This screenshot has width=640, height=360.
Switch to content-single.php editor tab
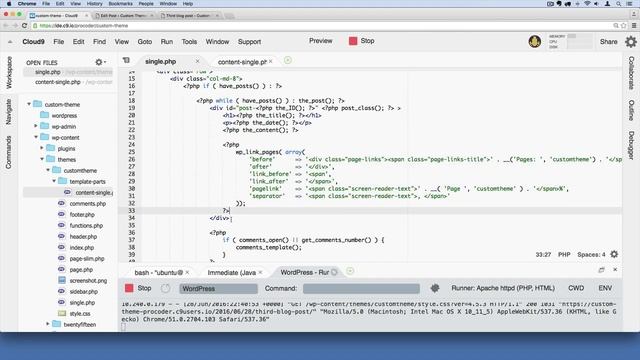[242, 62]
